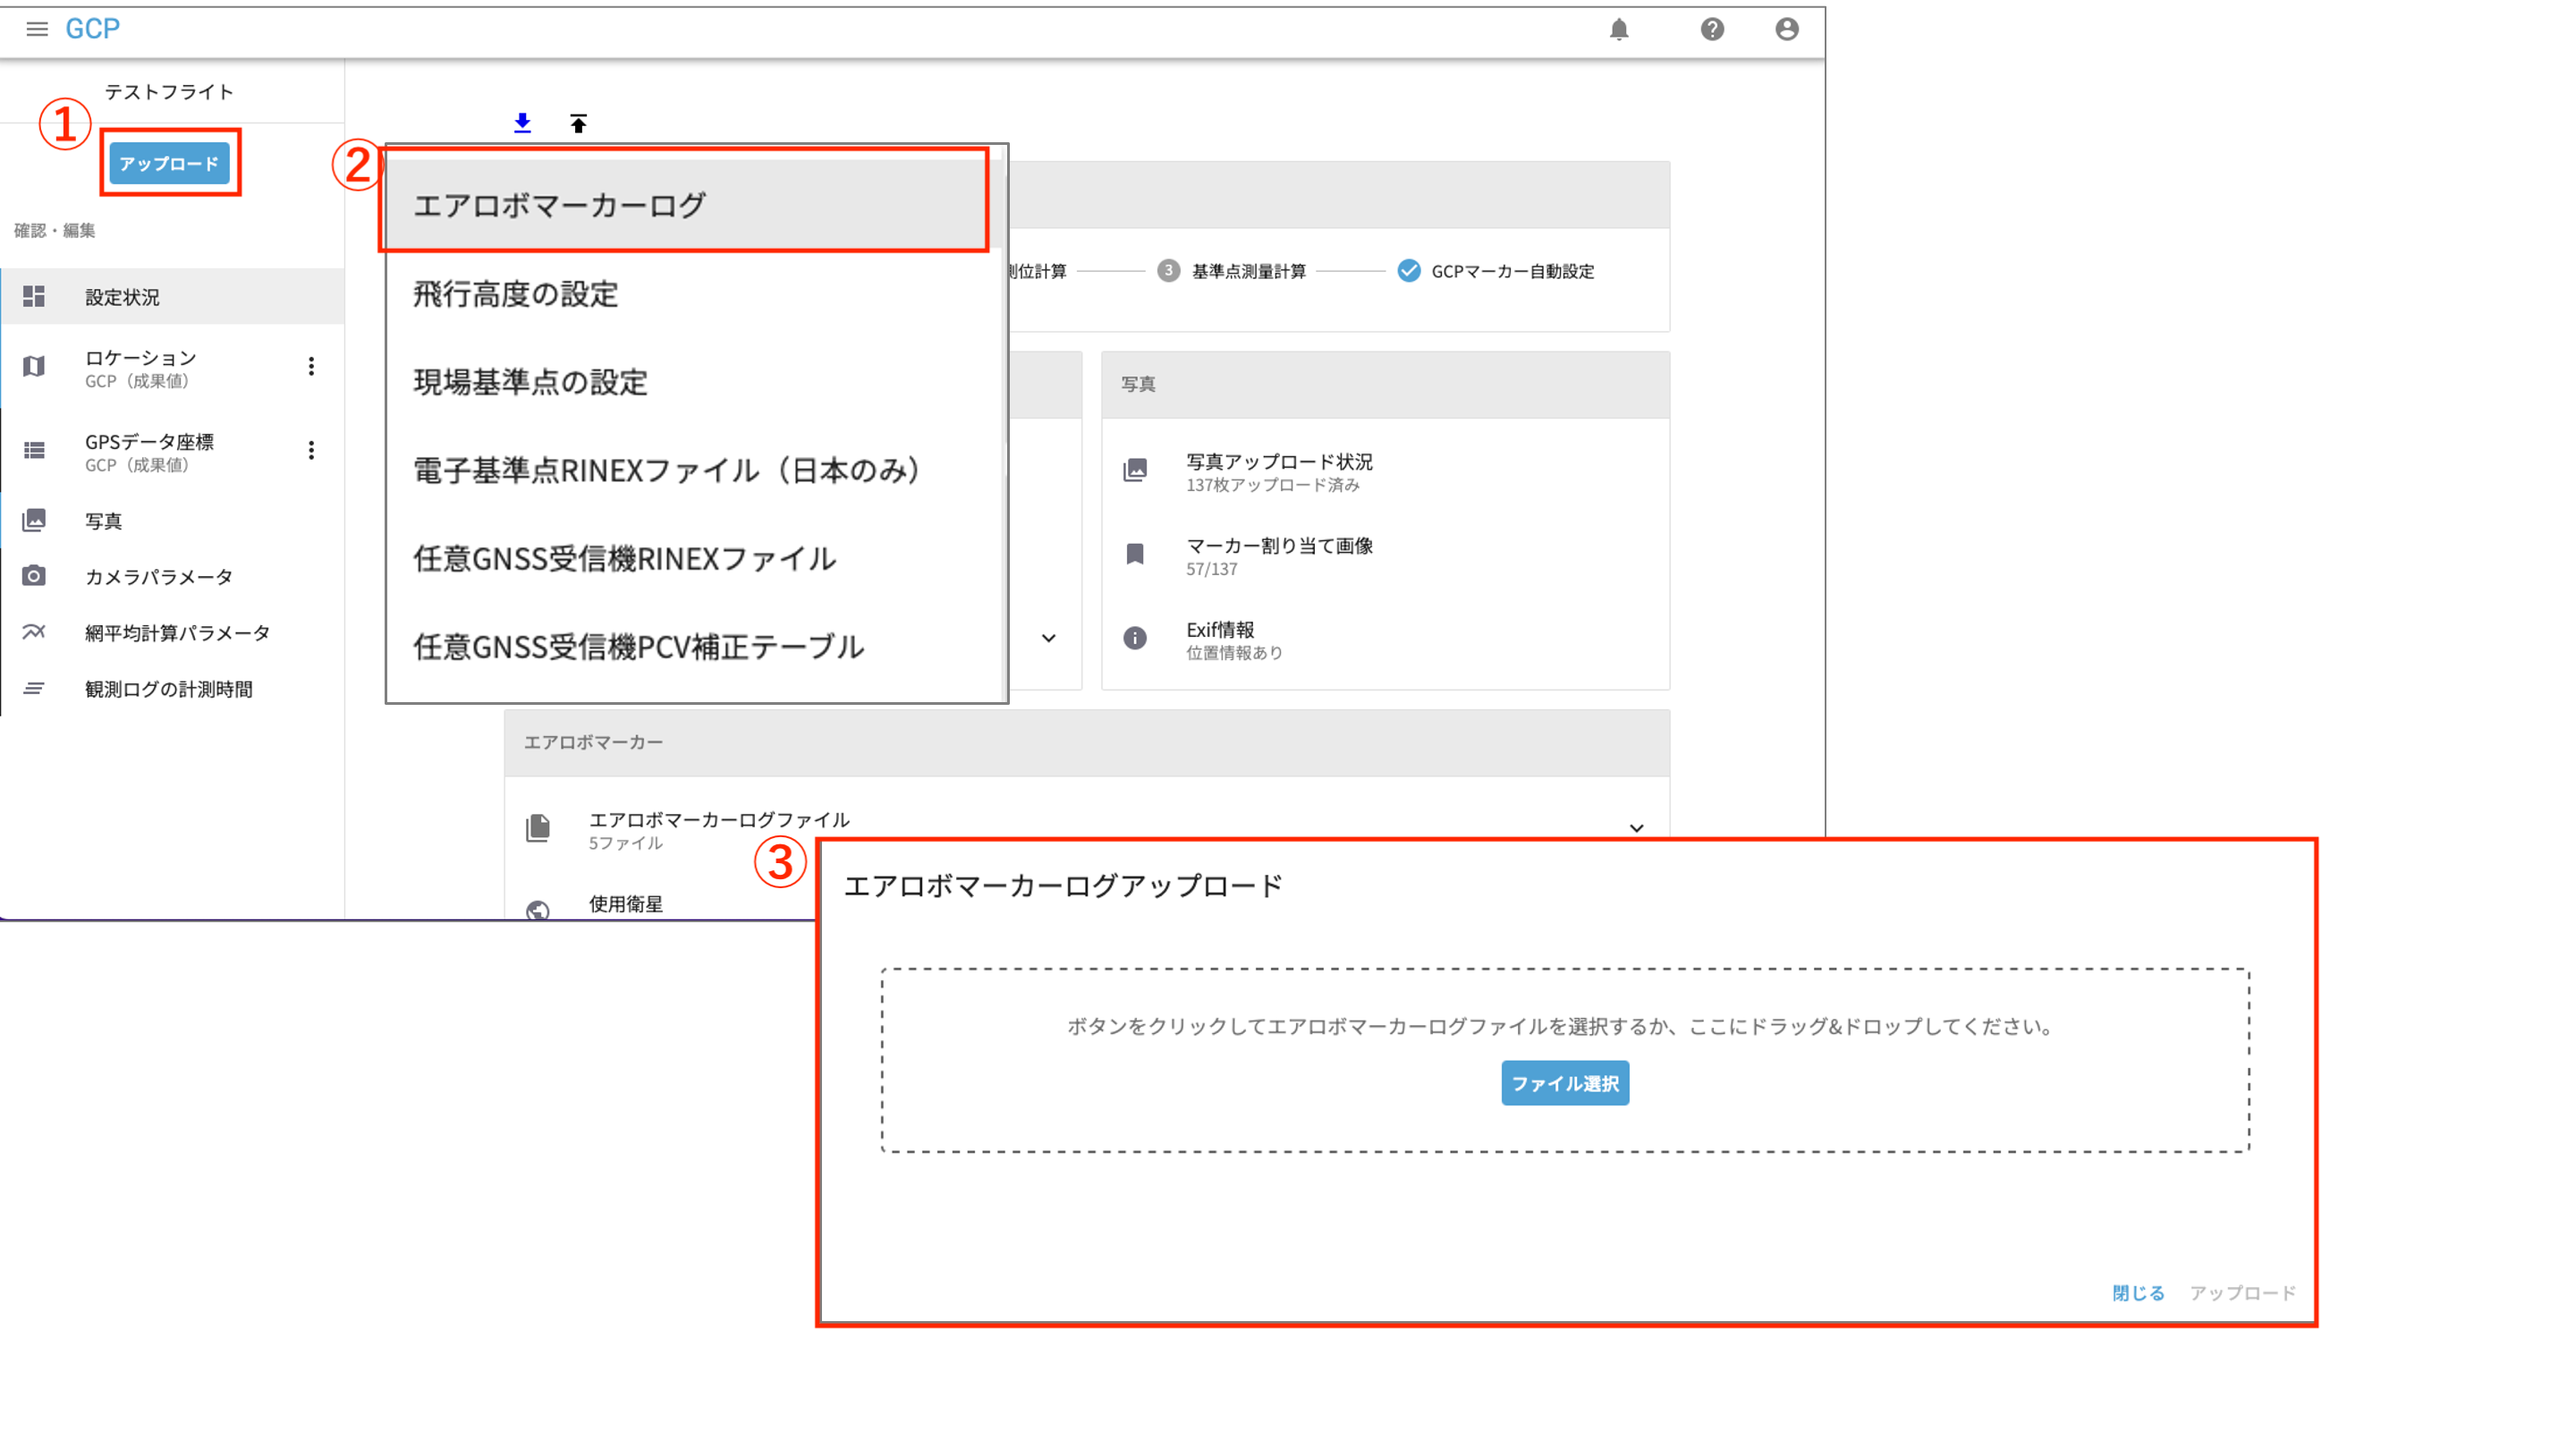Select 電子基準点RINEXファイル(日本のみ) option
The width and height of the screenshot is (2576, 1449).
[667, 470]
